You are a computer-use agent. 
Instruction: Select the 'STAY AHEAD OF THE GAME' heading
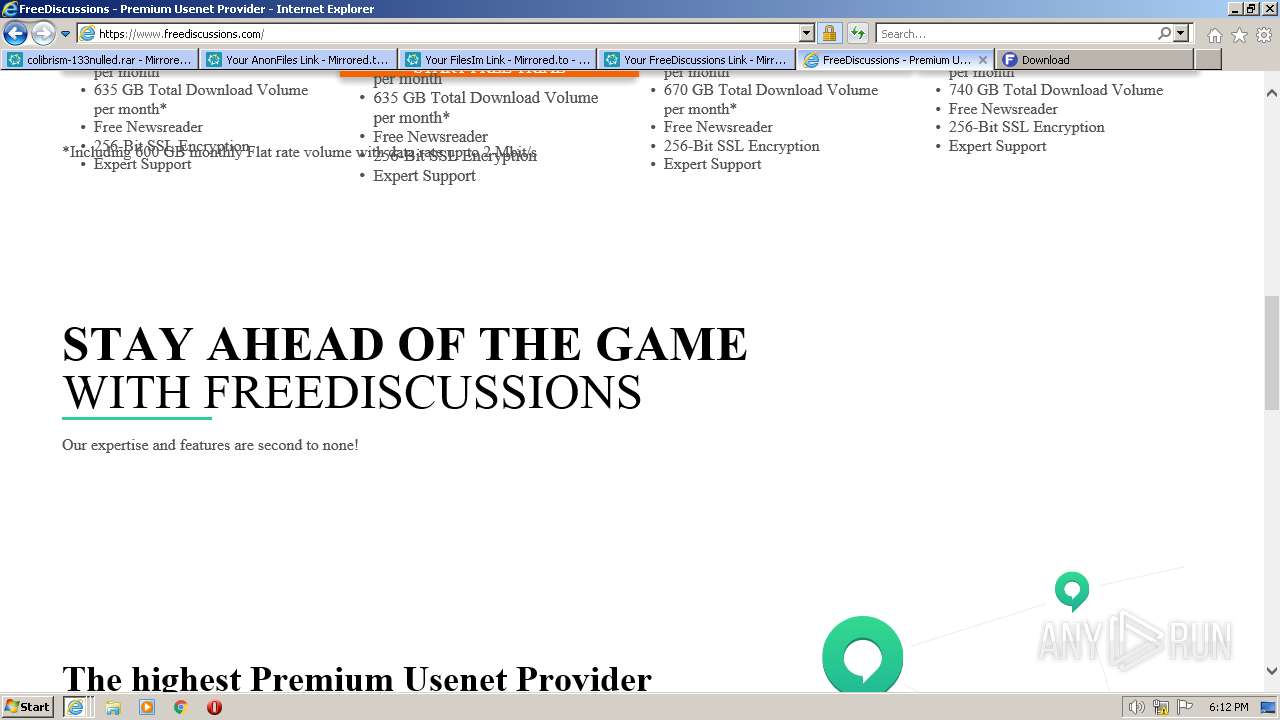click(404, 344)
